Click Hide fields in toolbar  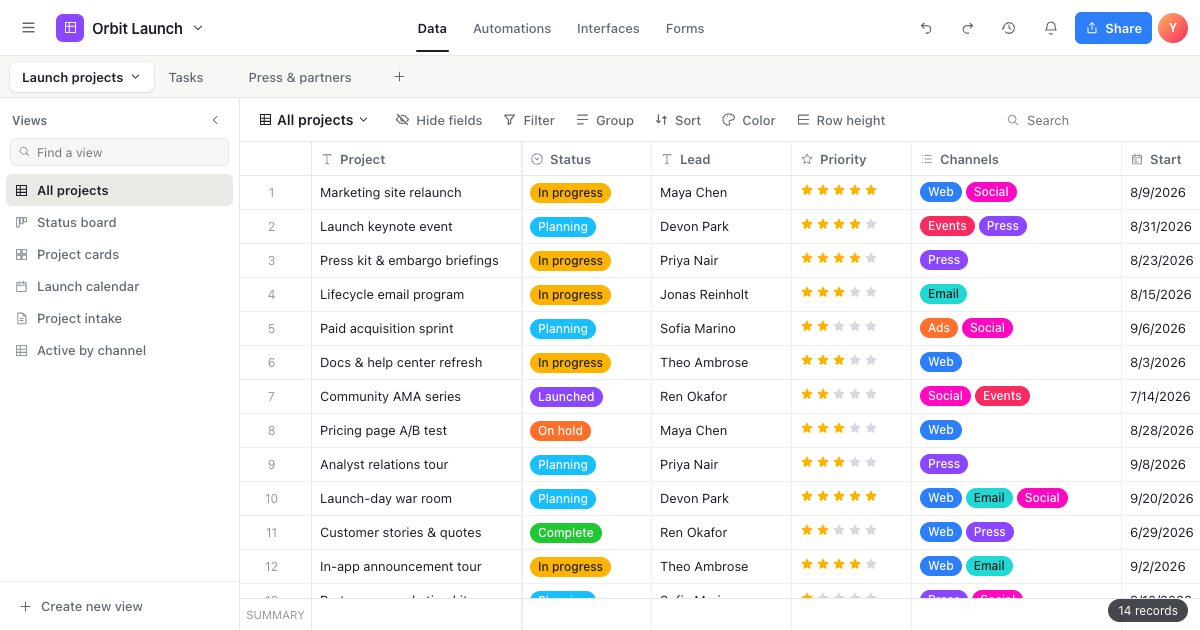coord(439,120)
